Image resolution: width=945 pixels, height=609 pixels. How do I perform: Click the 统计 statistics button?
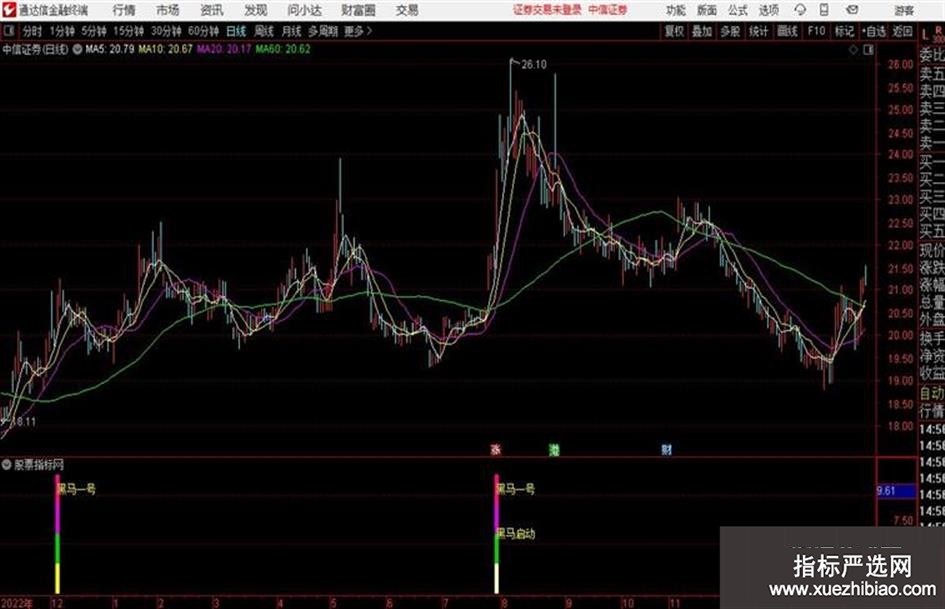759,31
